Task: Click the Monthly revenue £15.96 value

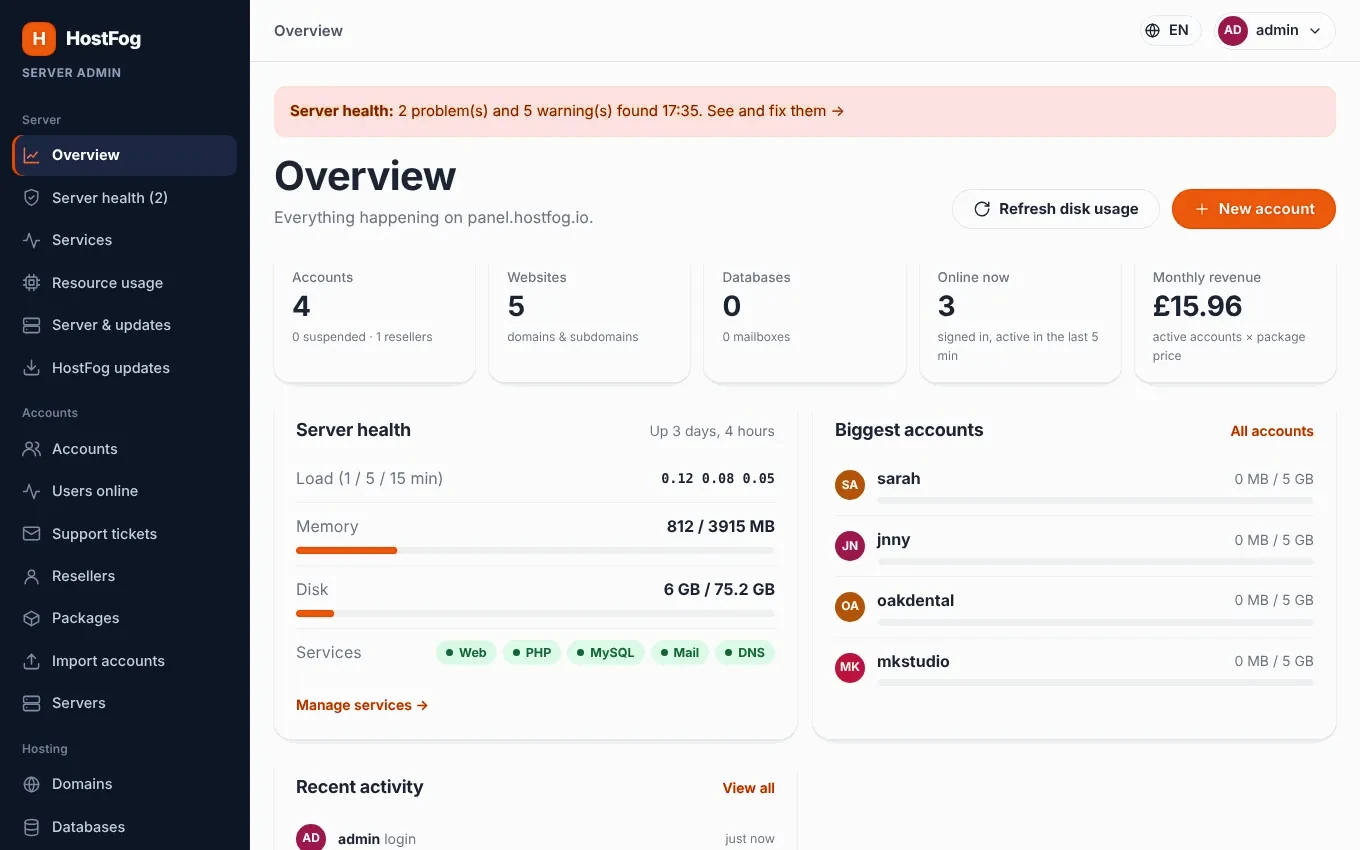Action: (x=1197, y=306)
